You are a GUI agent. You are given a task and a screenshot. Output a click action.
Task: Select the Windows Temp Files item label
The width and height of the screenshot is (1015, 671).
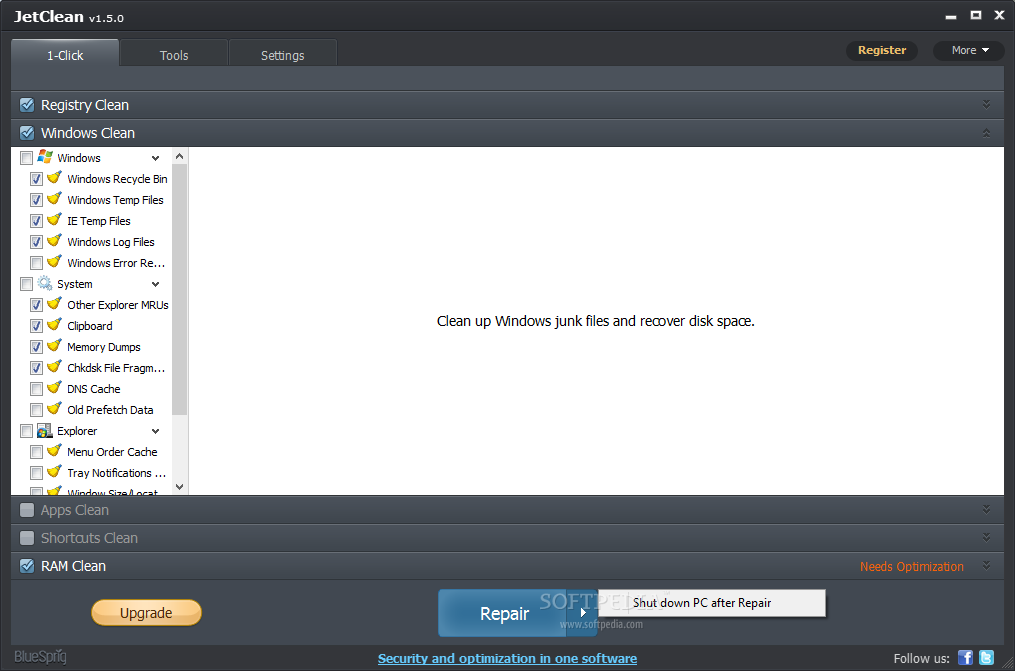pos(115,200)
